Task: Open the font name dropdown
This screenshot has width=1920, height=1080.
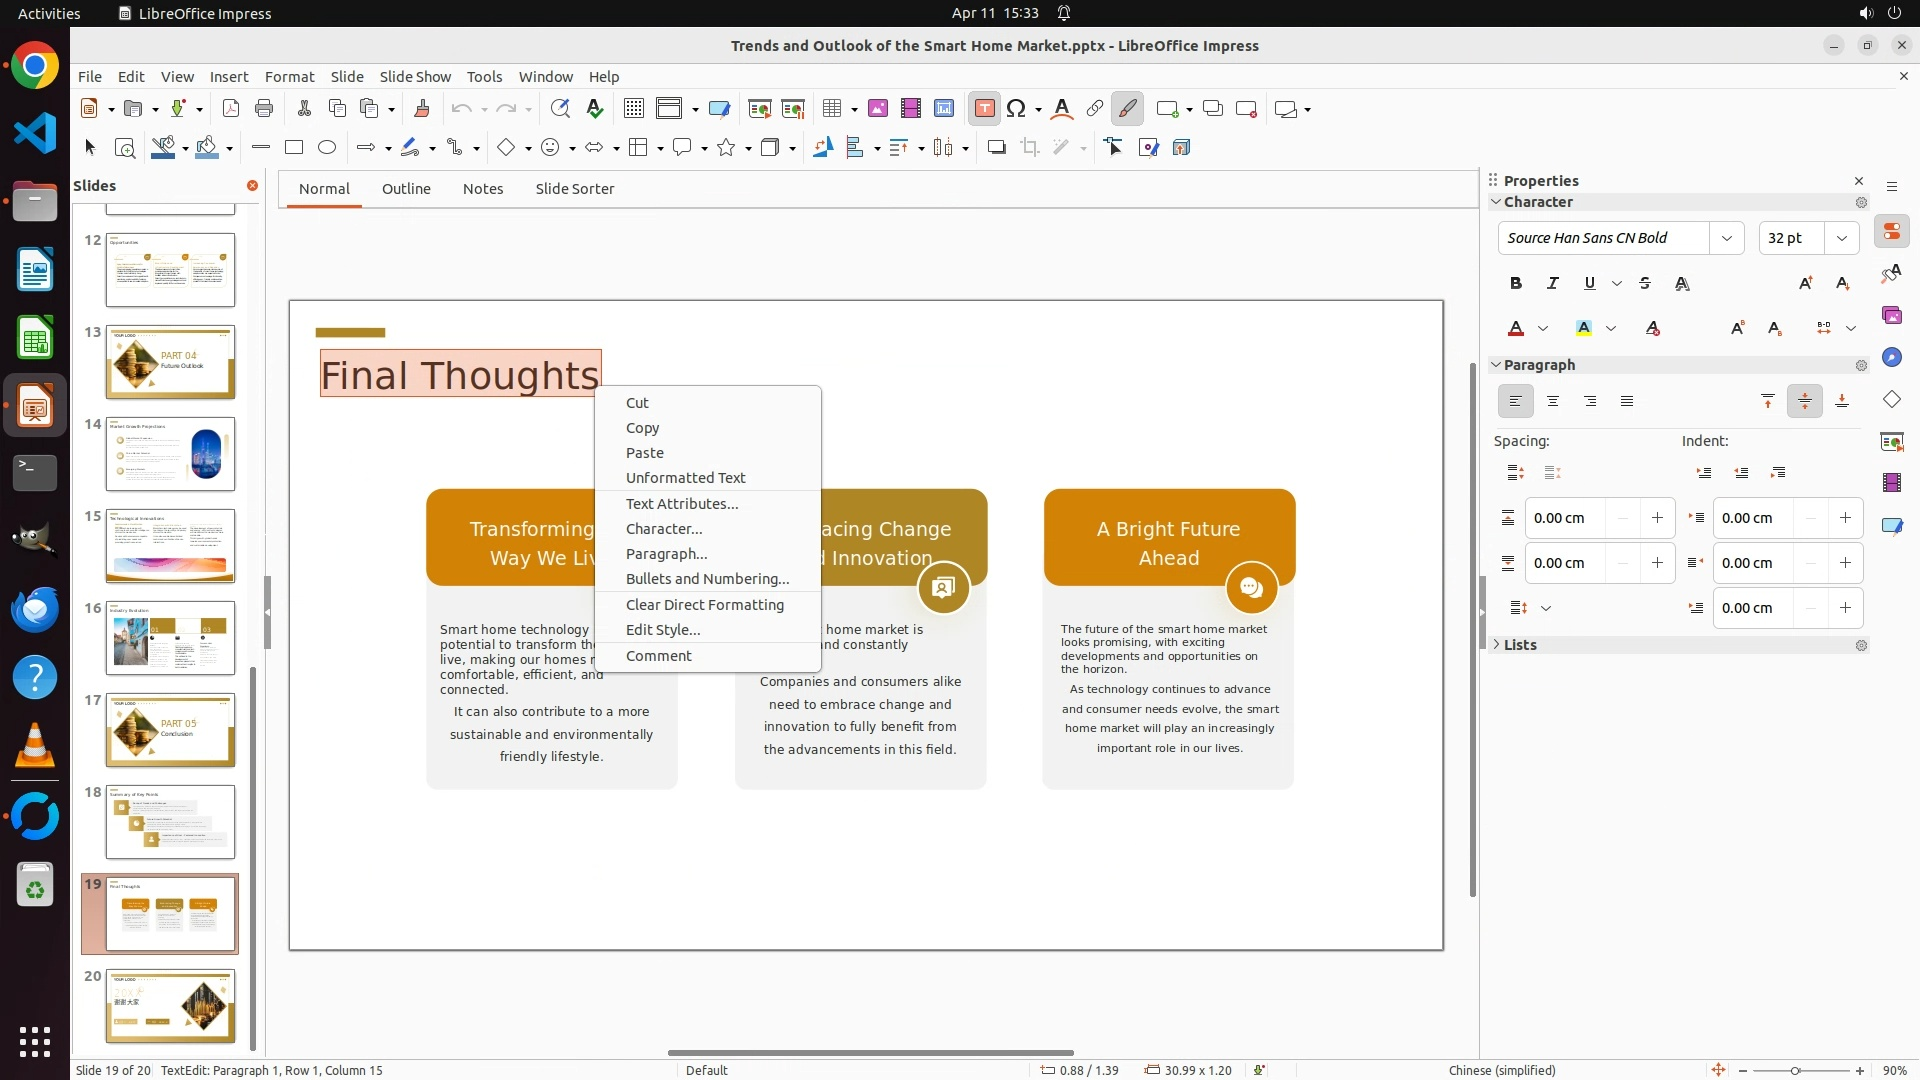Action: (x=1726, y=238)
